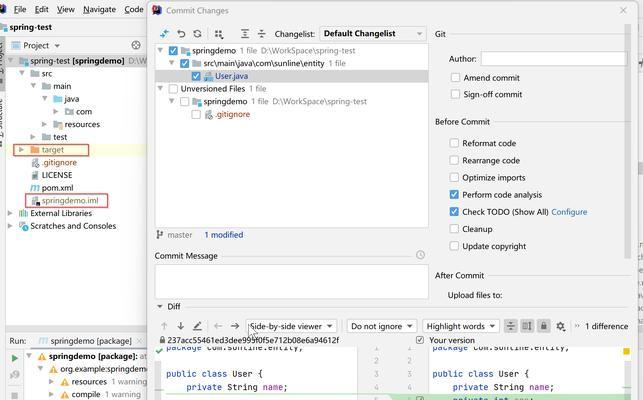Viewport: 643px width, 400px height.
Task: Click the Show Diff icon in commit toolbar
Action: (x=164, y=34)
